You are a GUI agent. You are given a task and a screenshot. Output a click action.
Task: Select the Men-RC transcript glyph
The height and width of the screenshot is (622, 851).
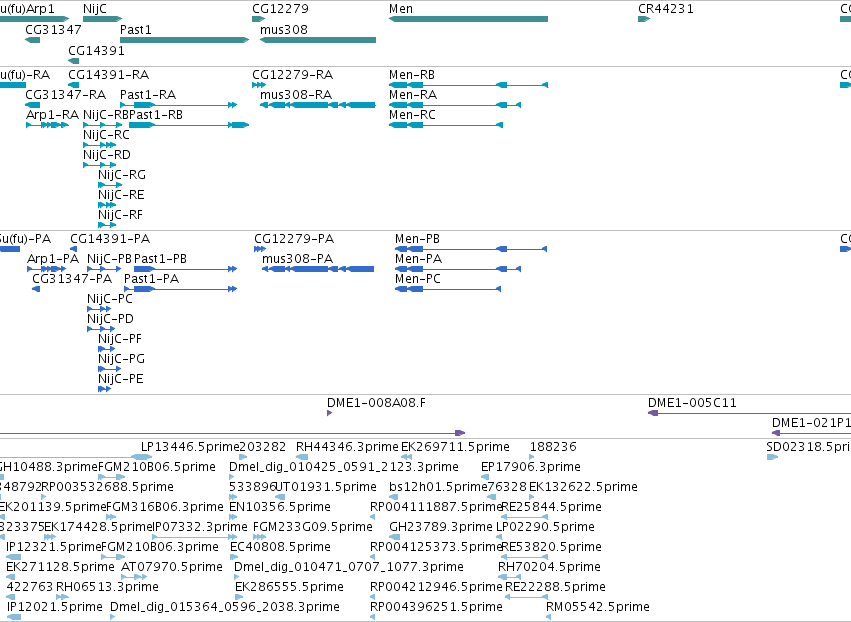(x=446, y=125)
